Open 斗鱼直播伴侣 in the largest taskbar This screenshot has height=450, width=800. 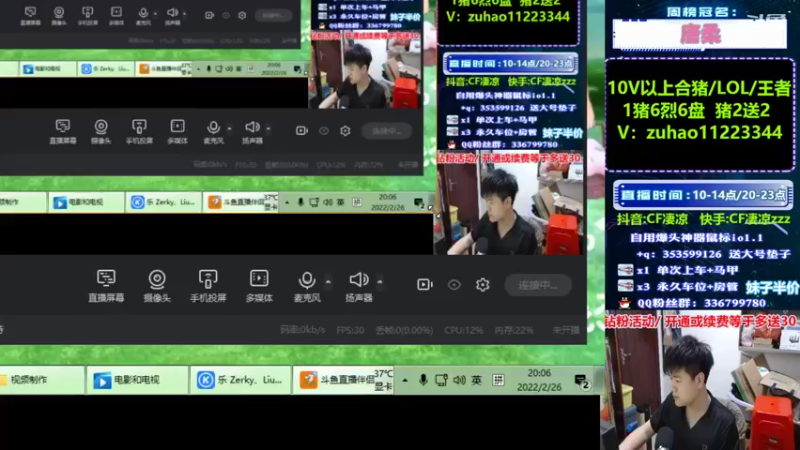tap(343, 380)
